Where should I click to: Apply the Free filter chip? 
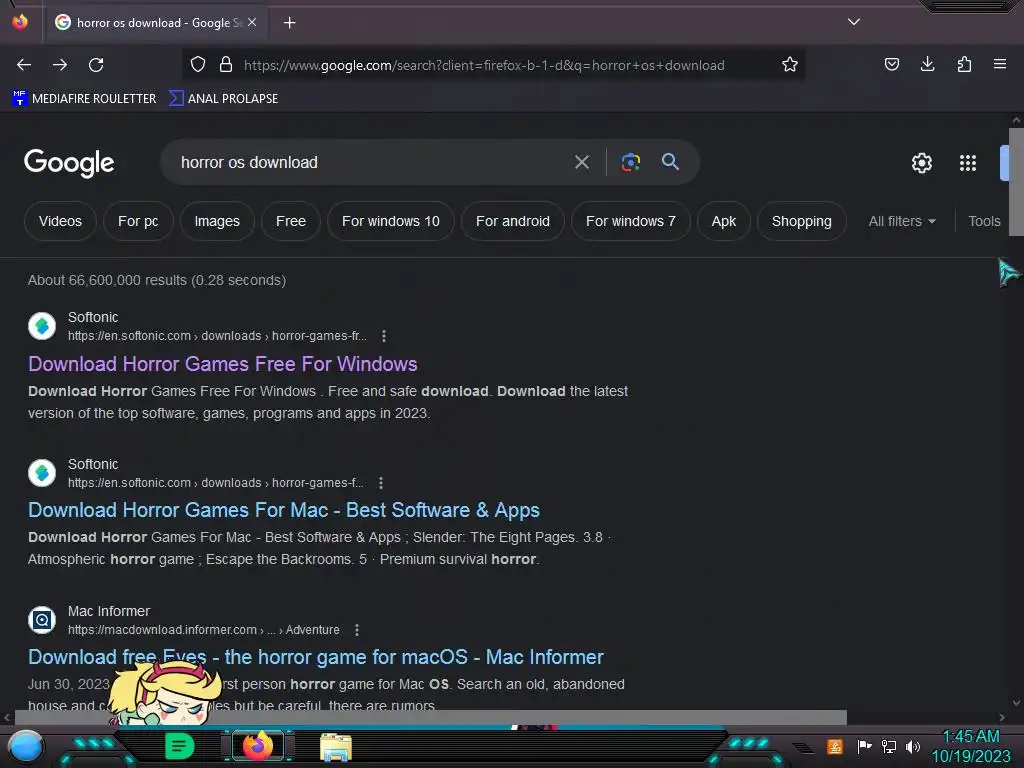point(291,221)
